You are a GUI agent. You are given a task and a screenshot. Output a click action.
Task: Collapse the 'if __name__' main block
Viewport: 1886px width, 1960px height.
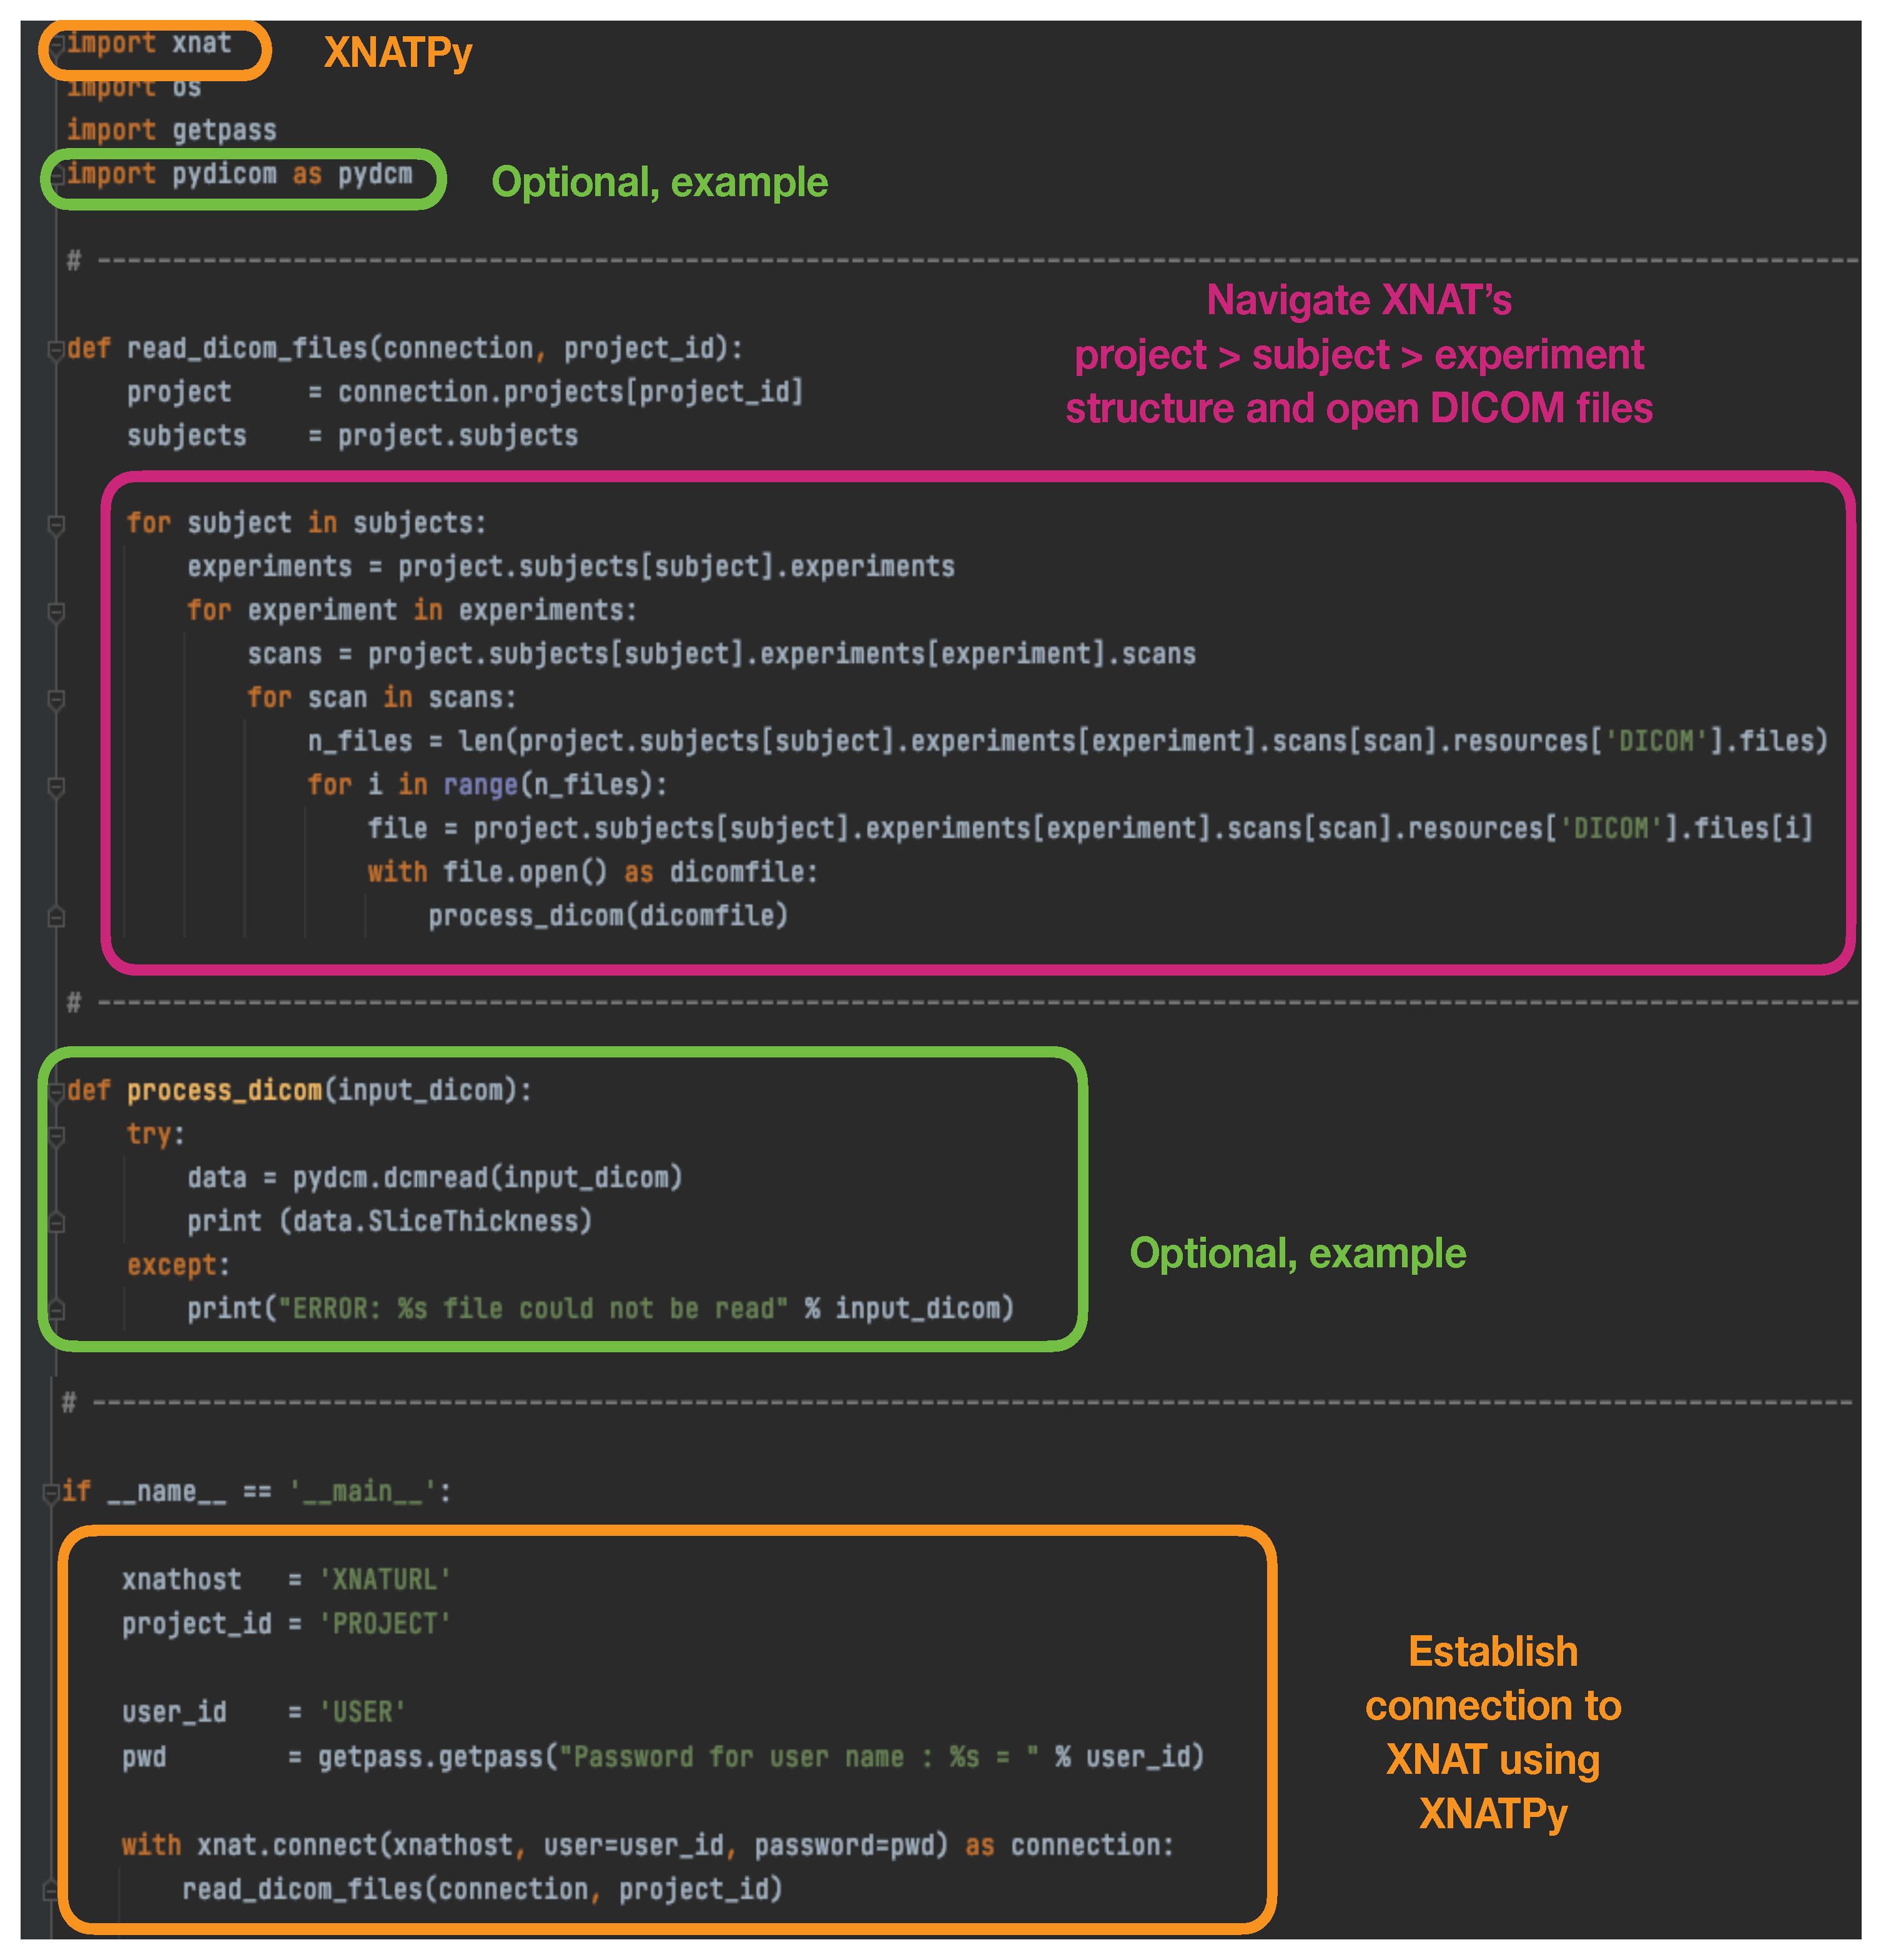tap(51, 1493)
